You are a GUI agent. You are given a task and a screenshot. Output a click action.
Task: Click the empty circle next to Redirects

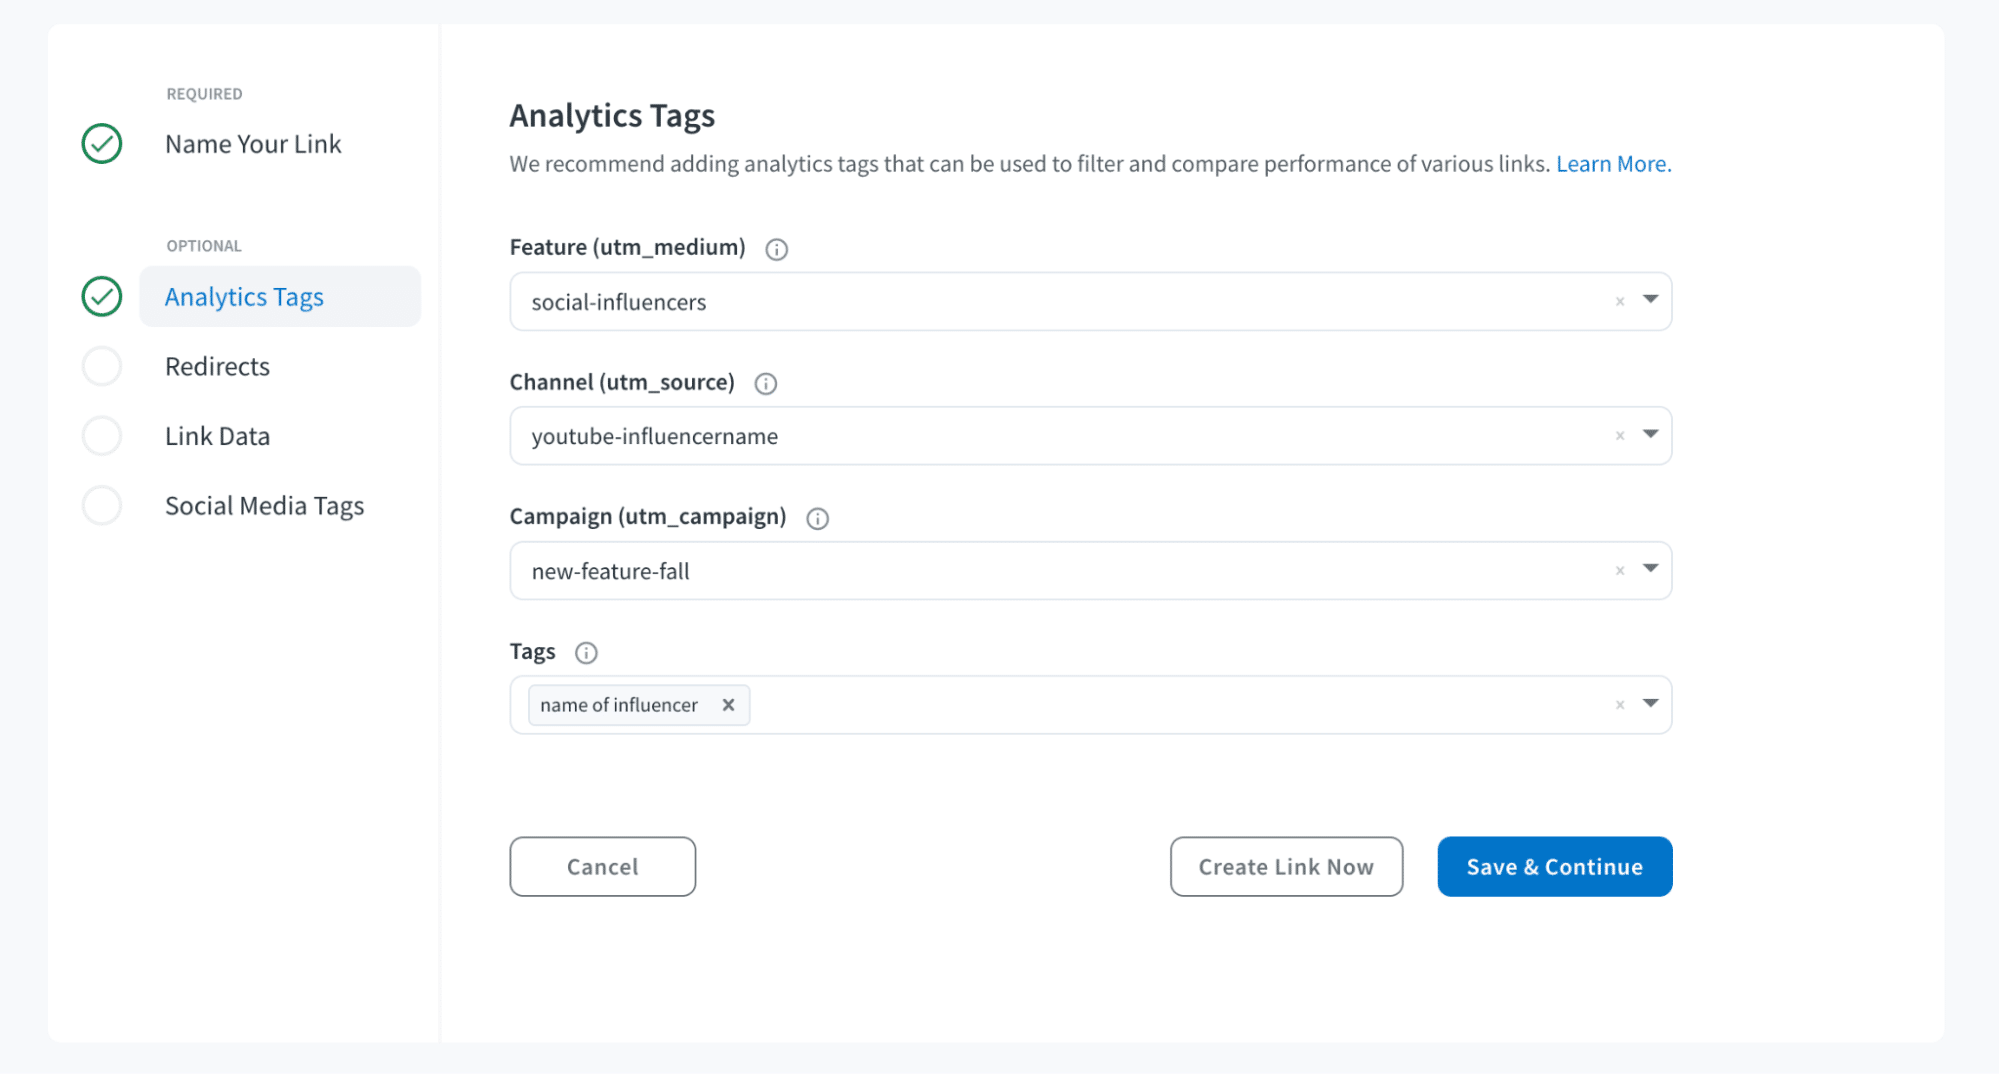coord(101,366)
